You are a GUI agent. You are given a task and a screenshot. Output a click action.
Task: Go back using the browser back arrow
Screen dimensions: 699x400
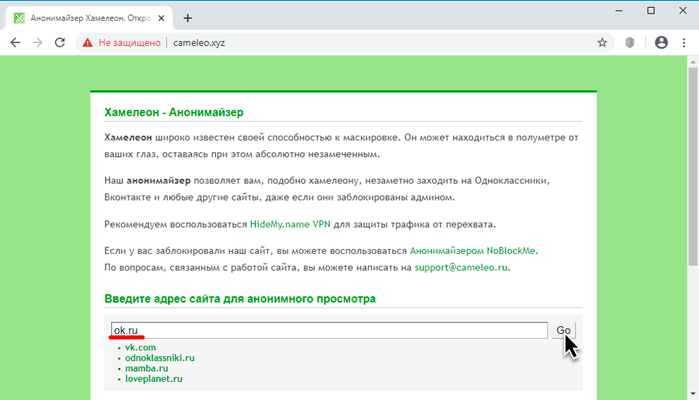[x=15, y=43]
